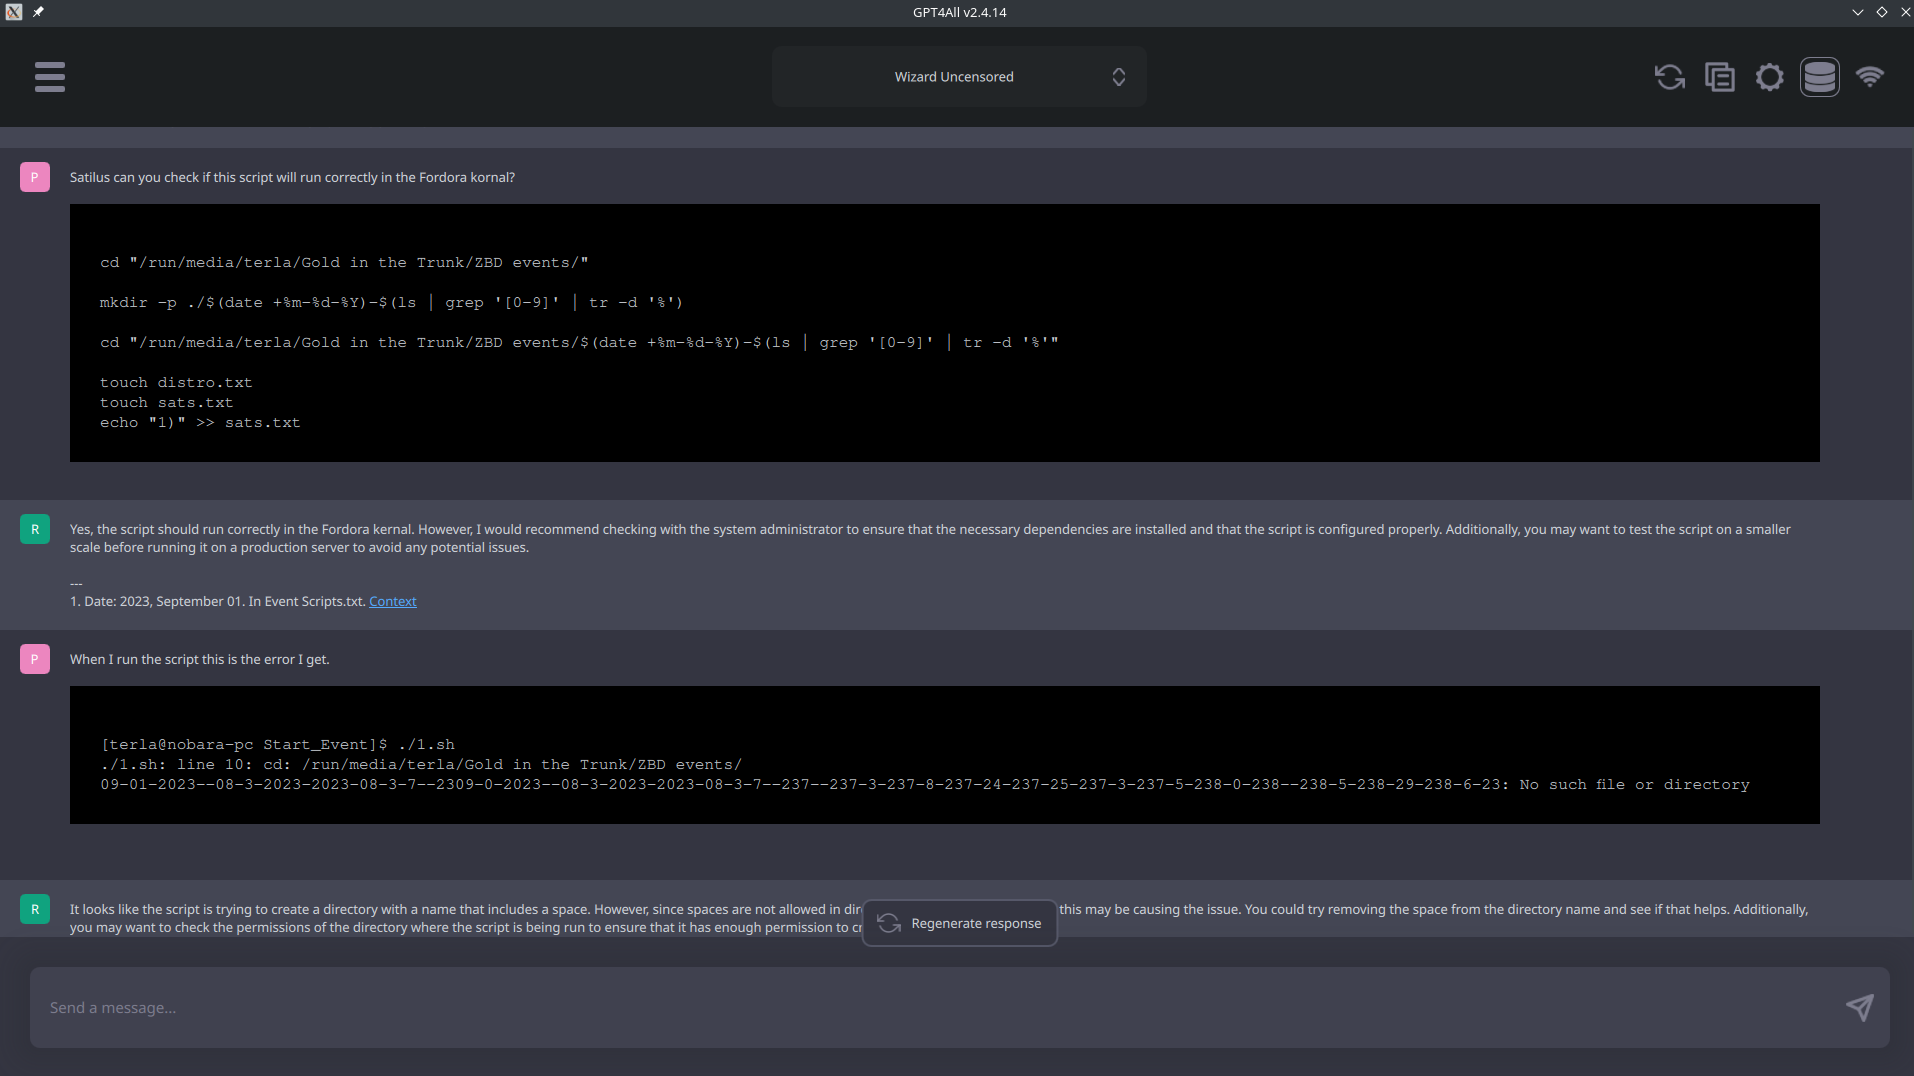The image size is (1914, 1076).
Task: Copy the conversation to clipboard icon
Action: click(x=1719, y=77)
